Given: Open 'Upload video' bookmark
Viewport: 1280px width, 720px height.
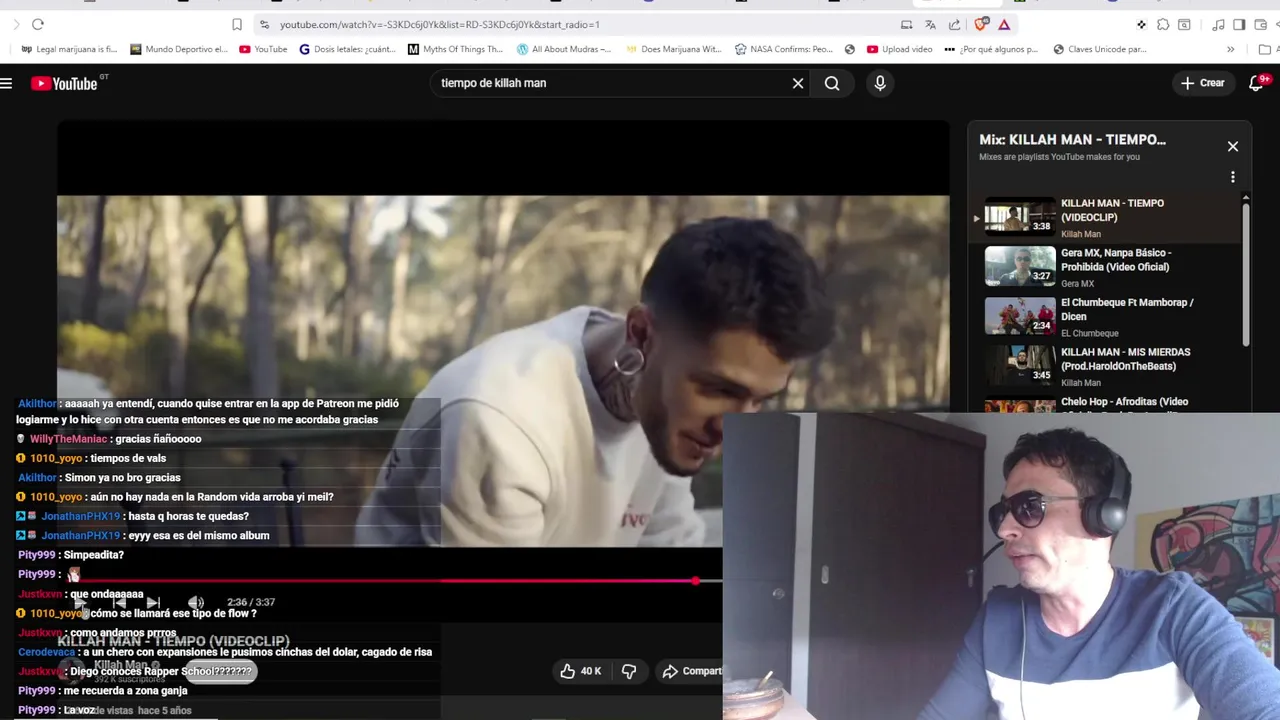Looking at the screenshot, I should pyautogui.click(x=900, y=49).
